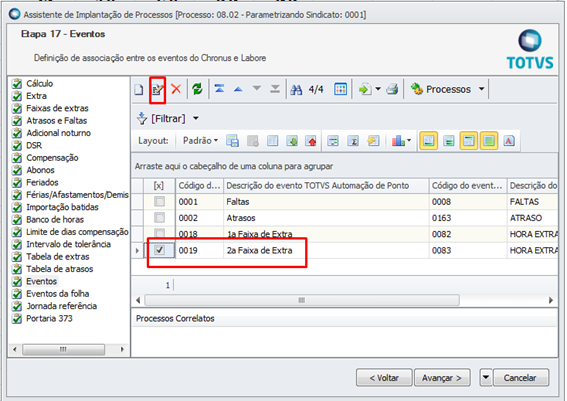
Task: Click the printer icon
Action: coord(392,89)
